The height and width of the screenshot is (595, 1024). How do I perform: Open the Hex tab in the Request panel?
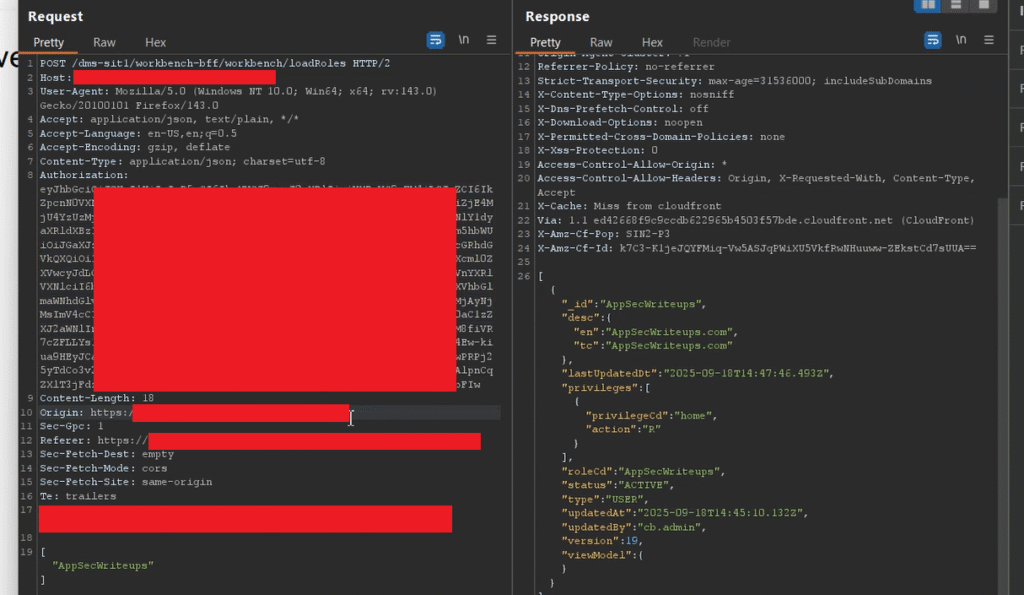point(155,43)
